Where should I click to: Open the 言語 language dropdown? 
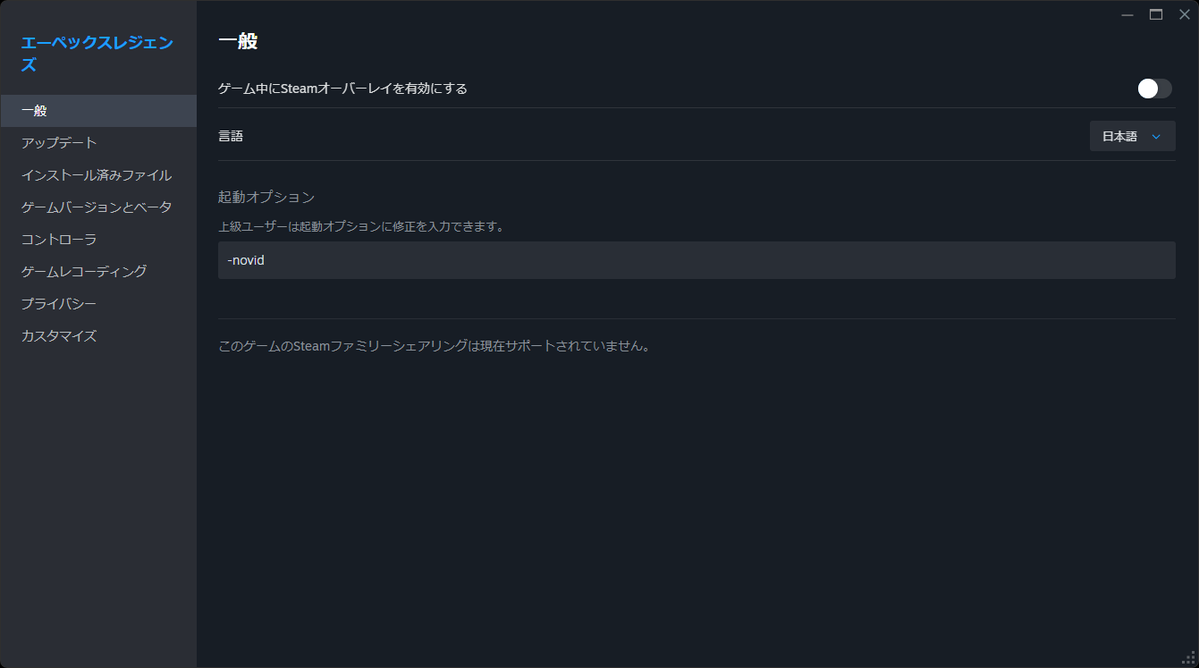coord(1131,136)
